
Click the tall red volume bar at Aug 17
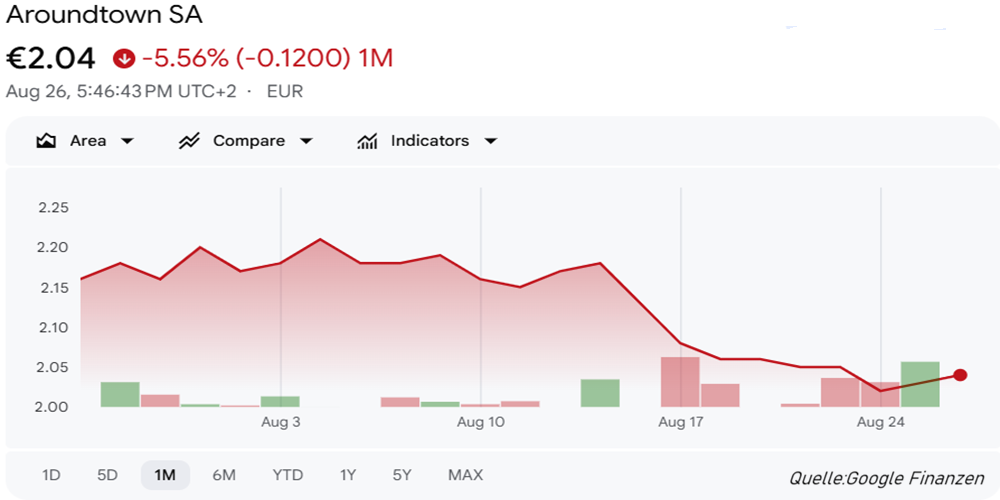[680, 382]
